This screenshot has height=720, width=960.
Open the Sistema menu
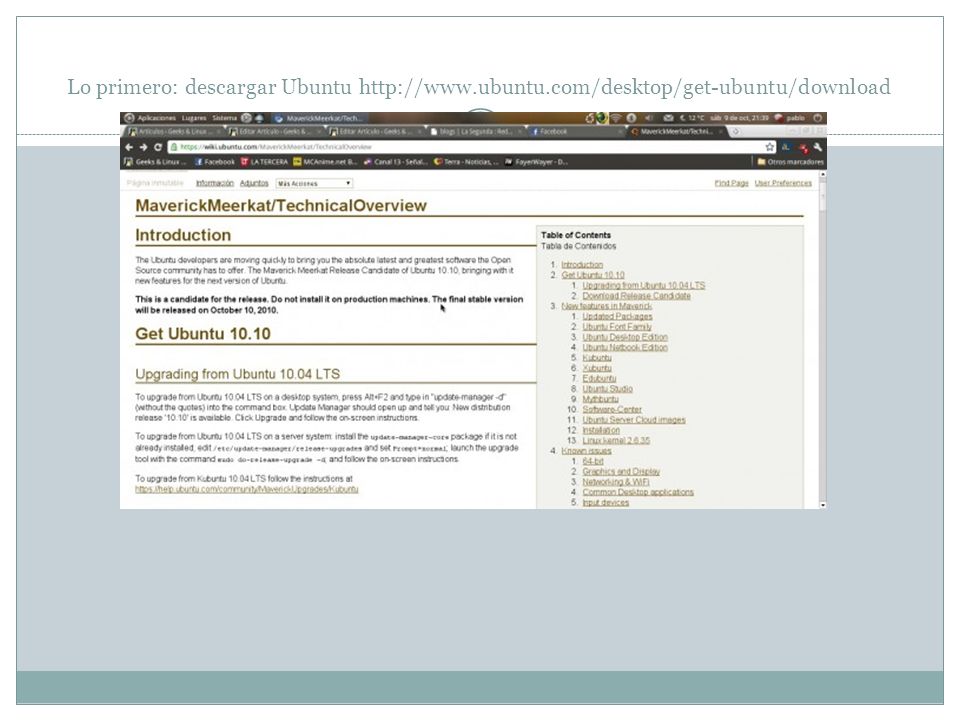(224, 118)
